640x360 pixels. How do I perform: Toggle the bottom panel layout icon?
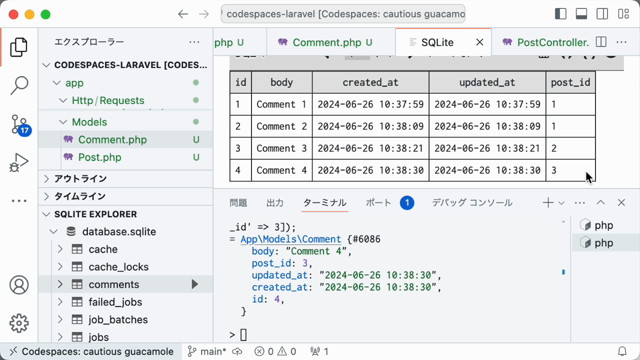pos(582,14)
